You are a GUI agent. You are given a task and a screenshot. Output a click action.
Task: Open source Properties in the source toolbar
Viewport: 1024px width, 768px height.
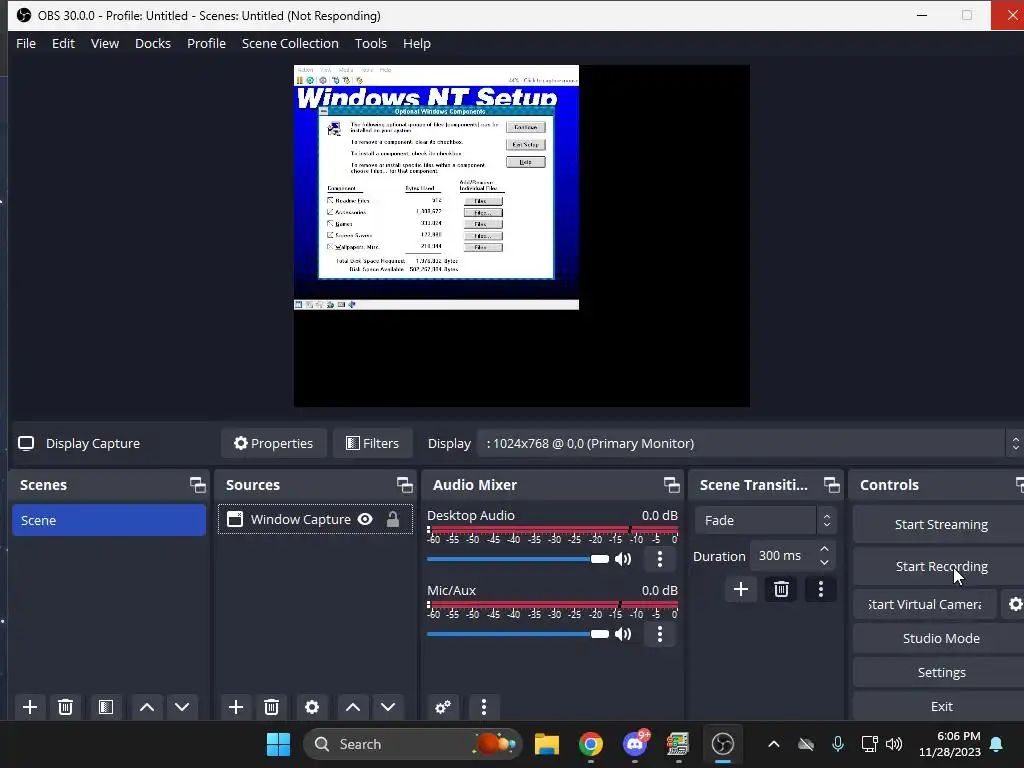click(x=273, y=443)
